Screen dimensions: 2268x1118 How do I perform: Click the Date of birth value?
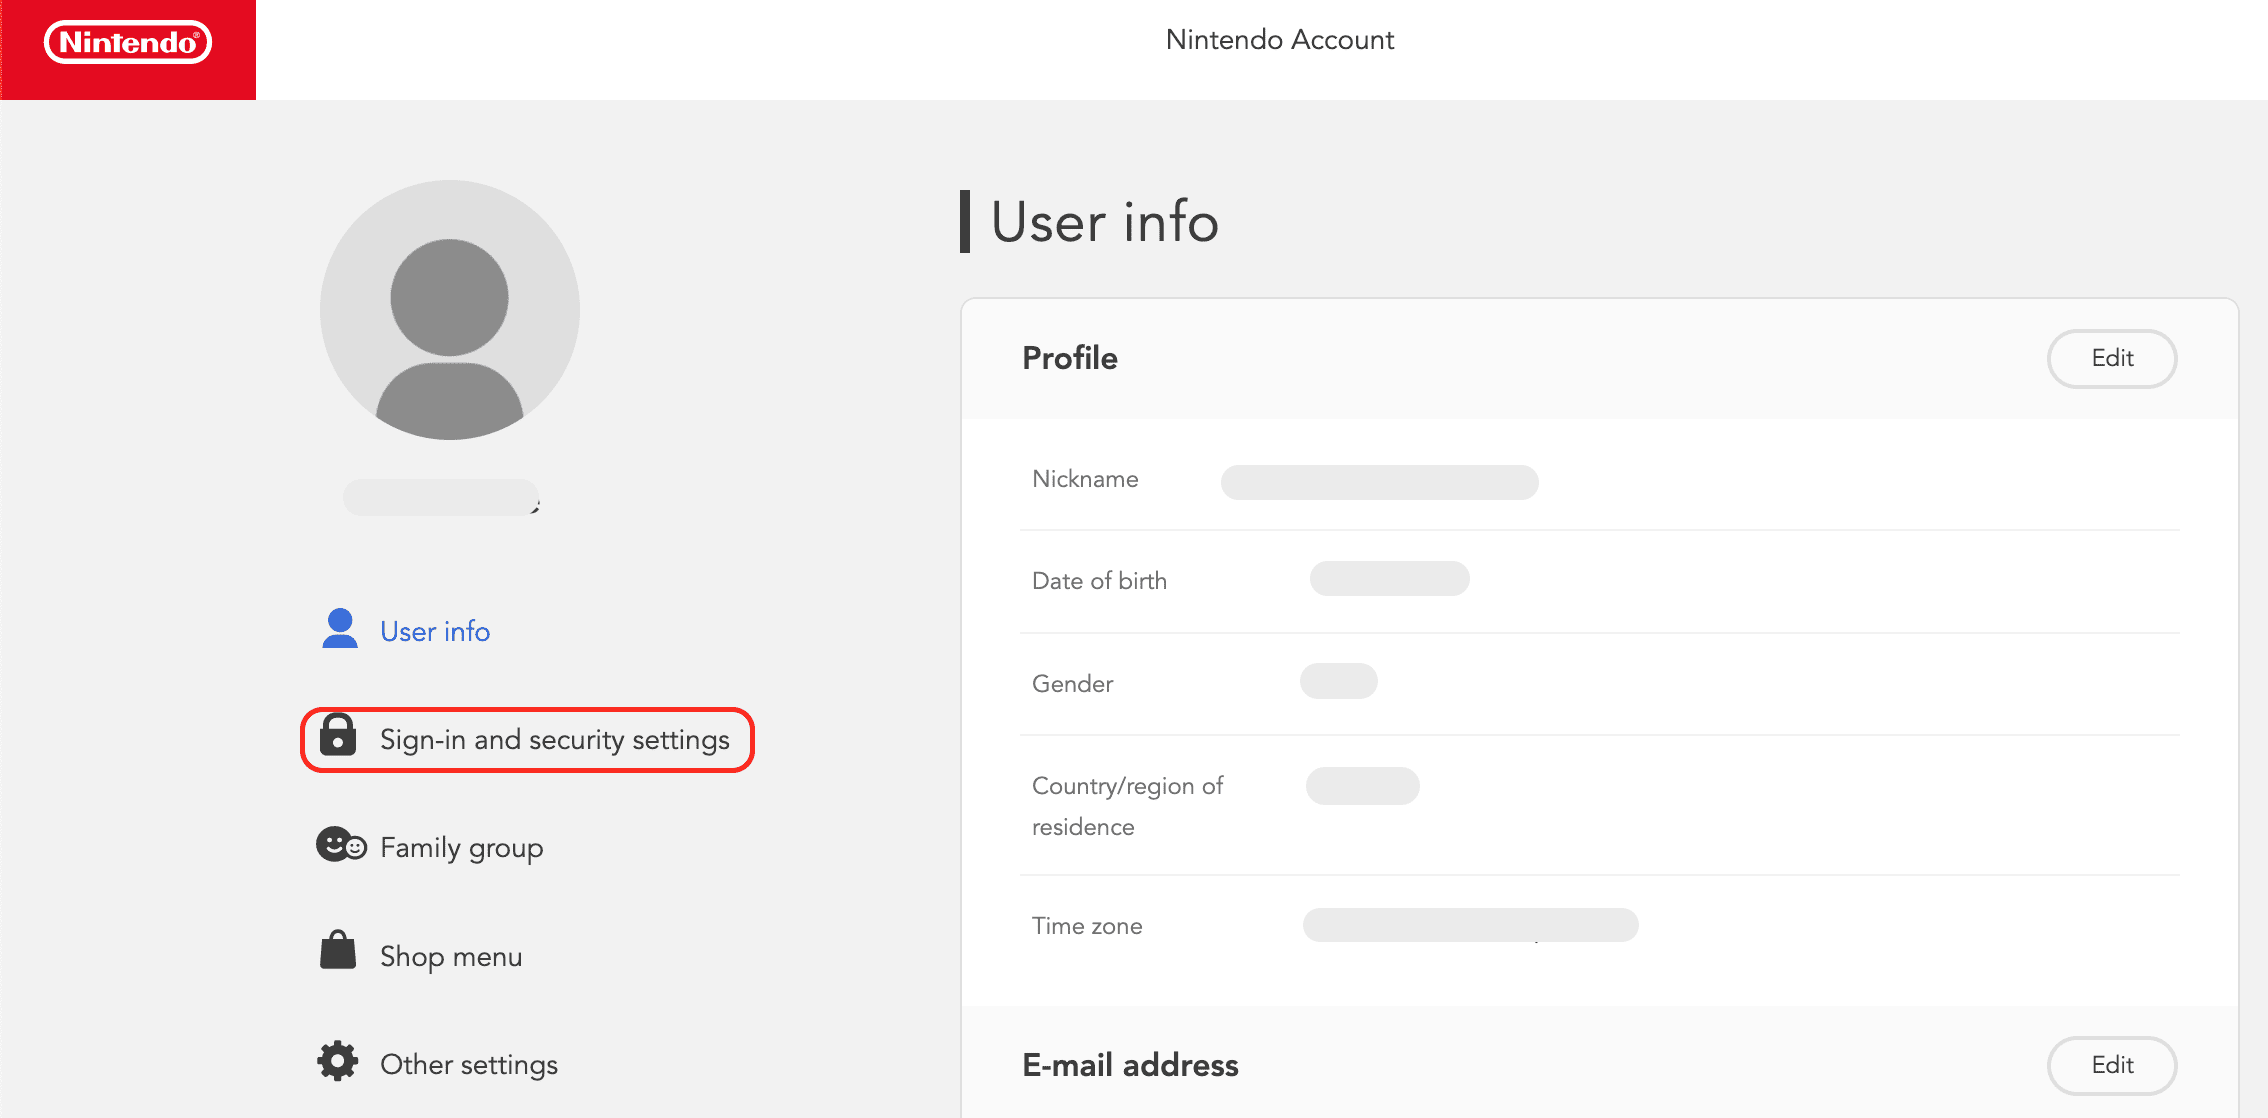(x=1389, y=579)
